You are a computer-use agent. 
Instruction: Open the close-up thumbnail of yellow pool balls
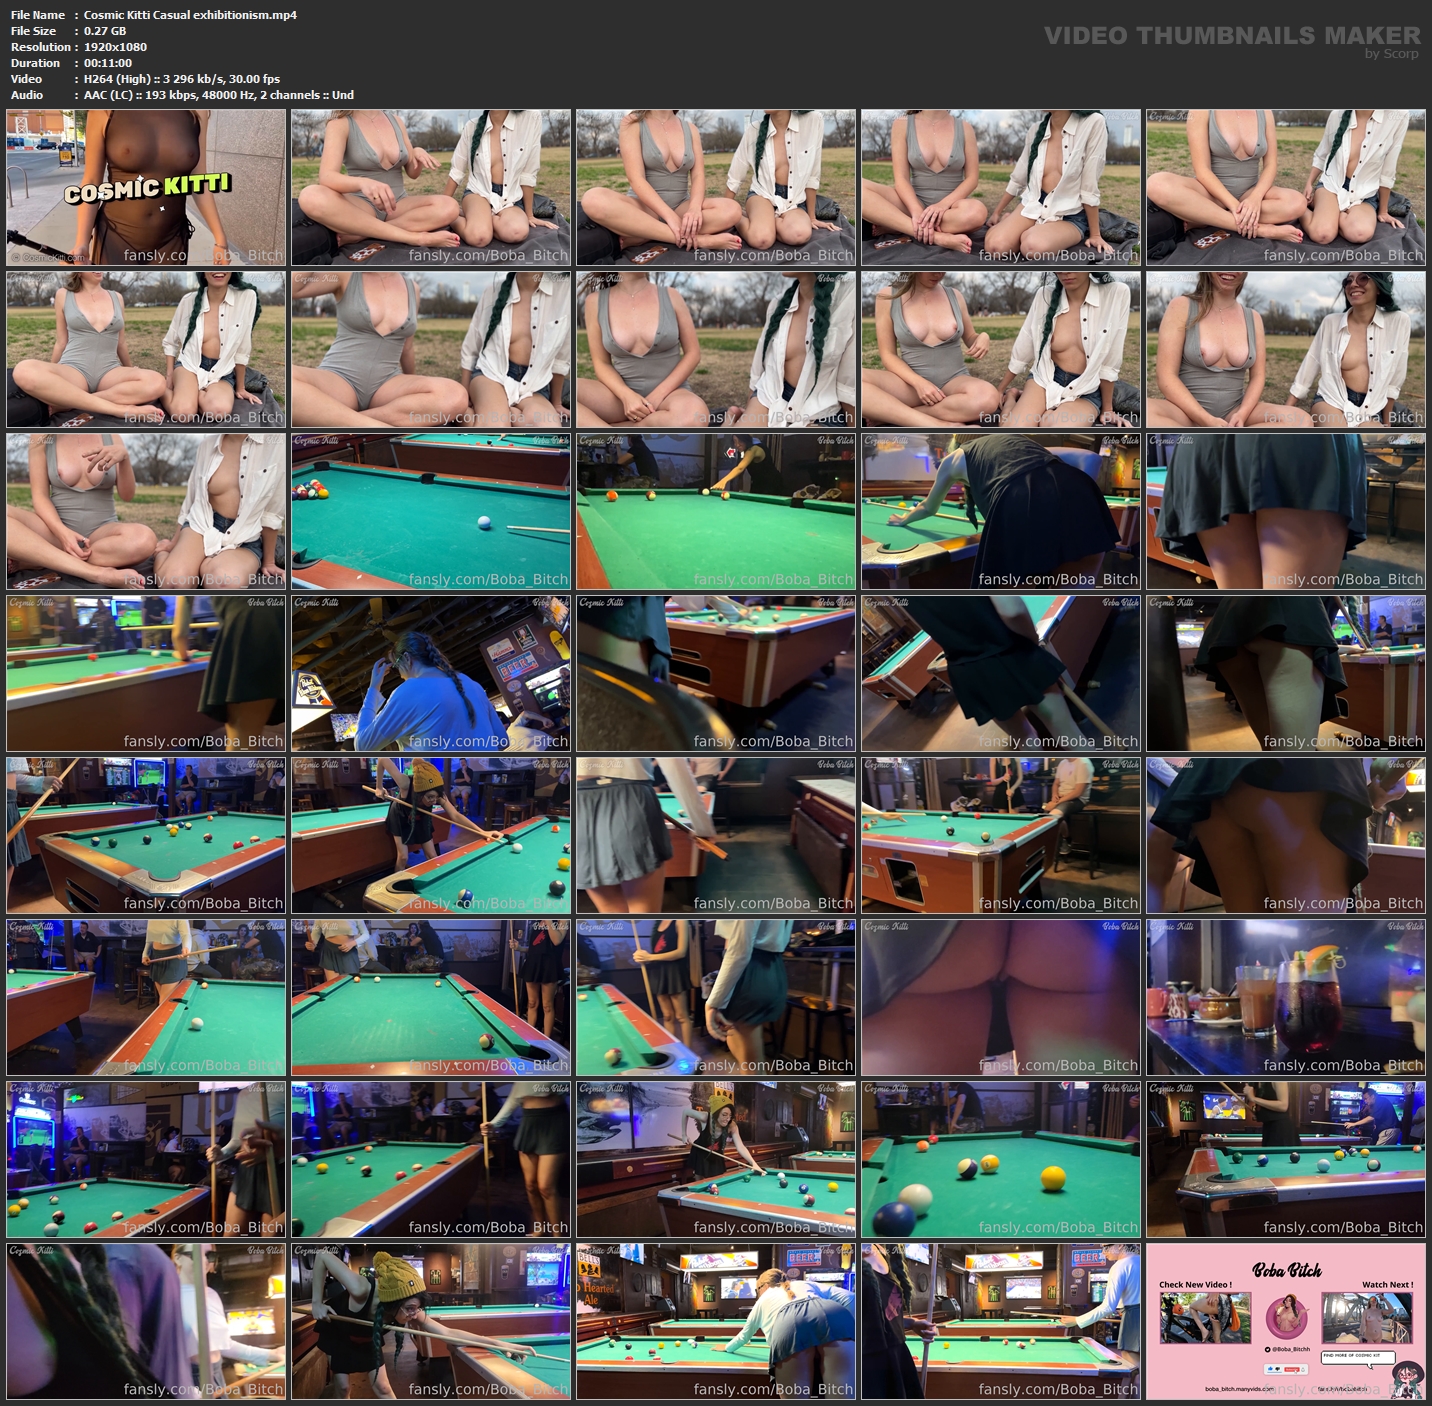pos(1001,1160)
